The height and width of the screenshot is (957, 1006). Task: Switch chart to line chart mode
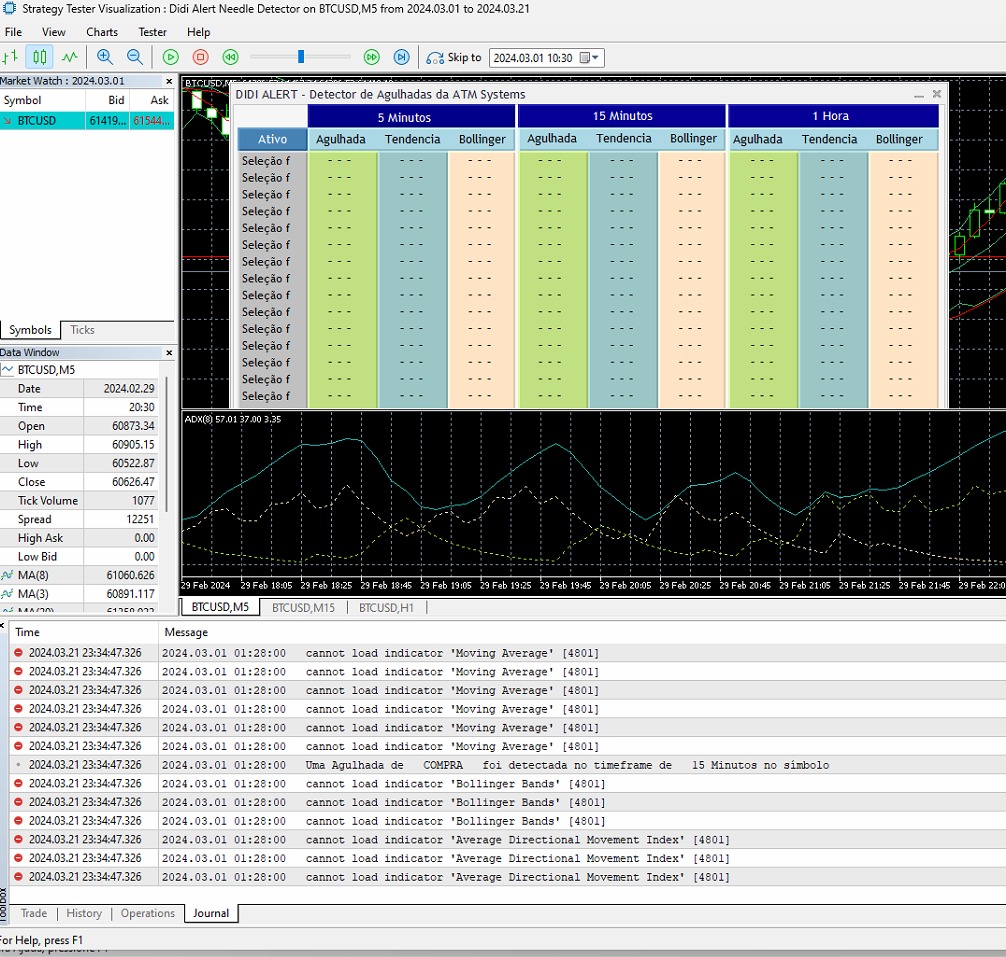click(70, 58)
